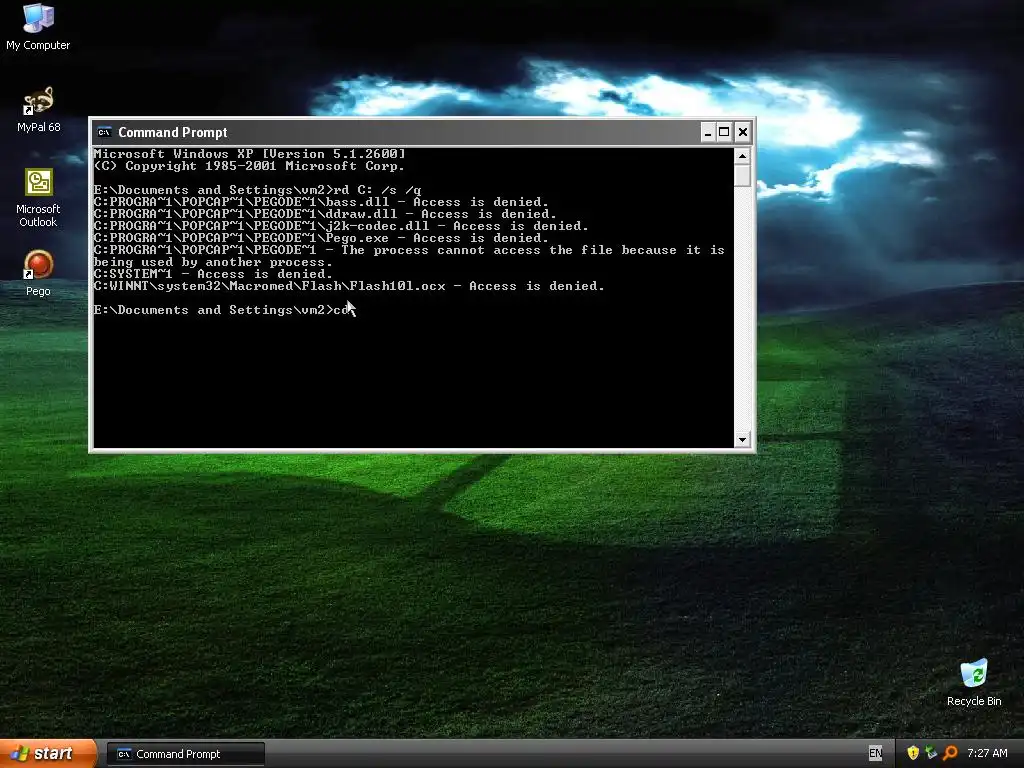Select the Recycle Bin icon
The width and height of the screenshot is (1024, 768).
point(974,682)
